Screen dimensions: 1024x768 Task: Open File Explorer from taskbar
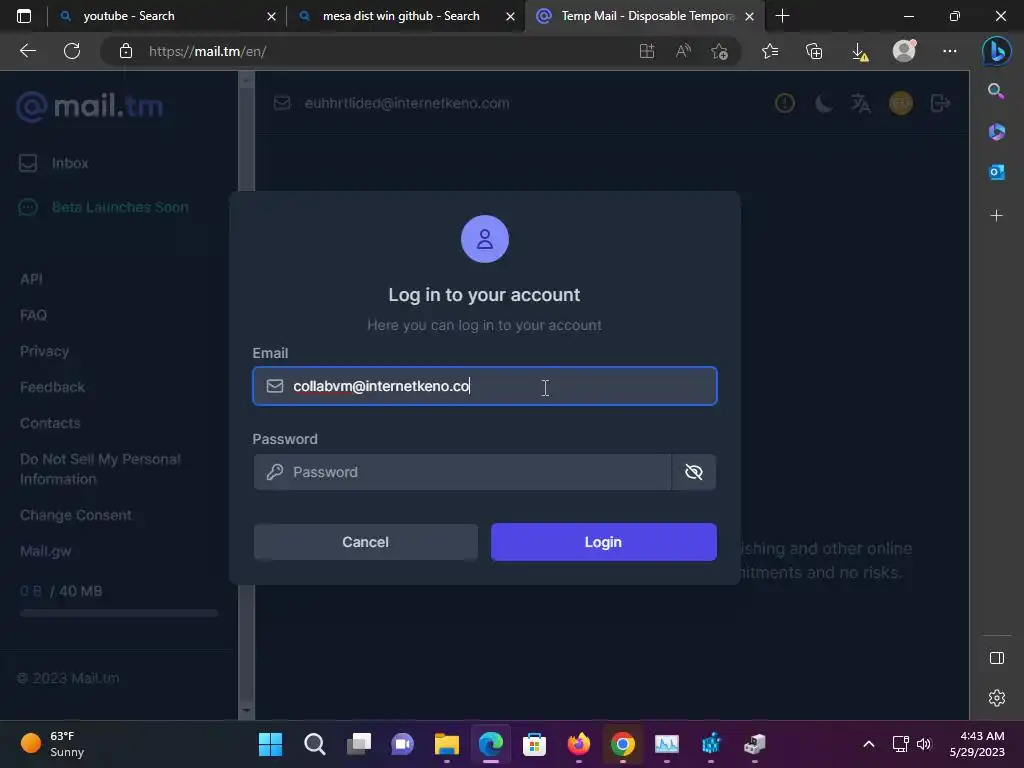447,744
